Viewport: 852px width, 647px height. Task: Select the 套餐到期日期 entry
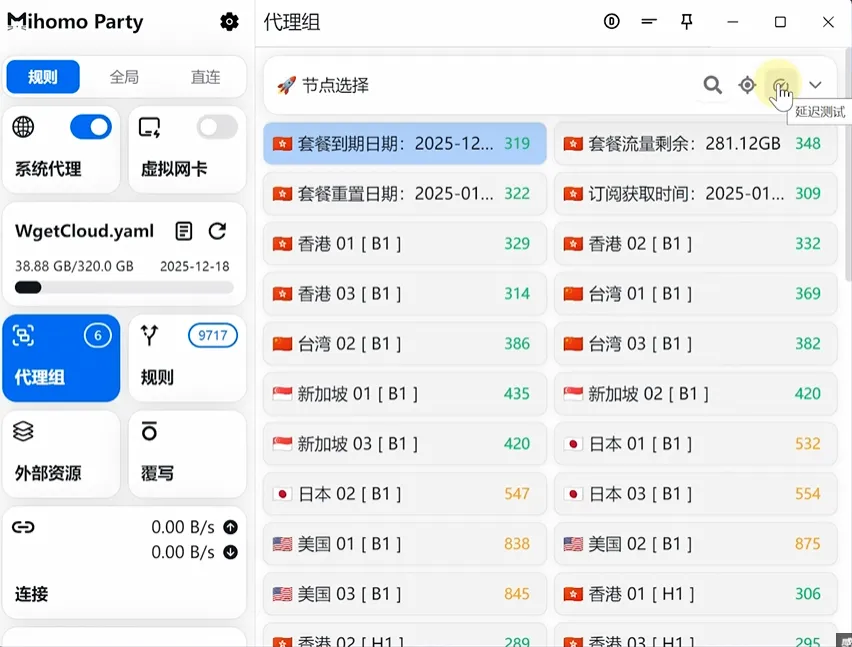click(404, 143)
